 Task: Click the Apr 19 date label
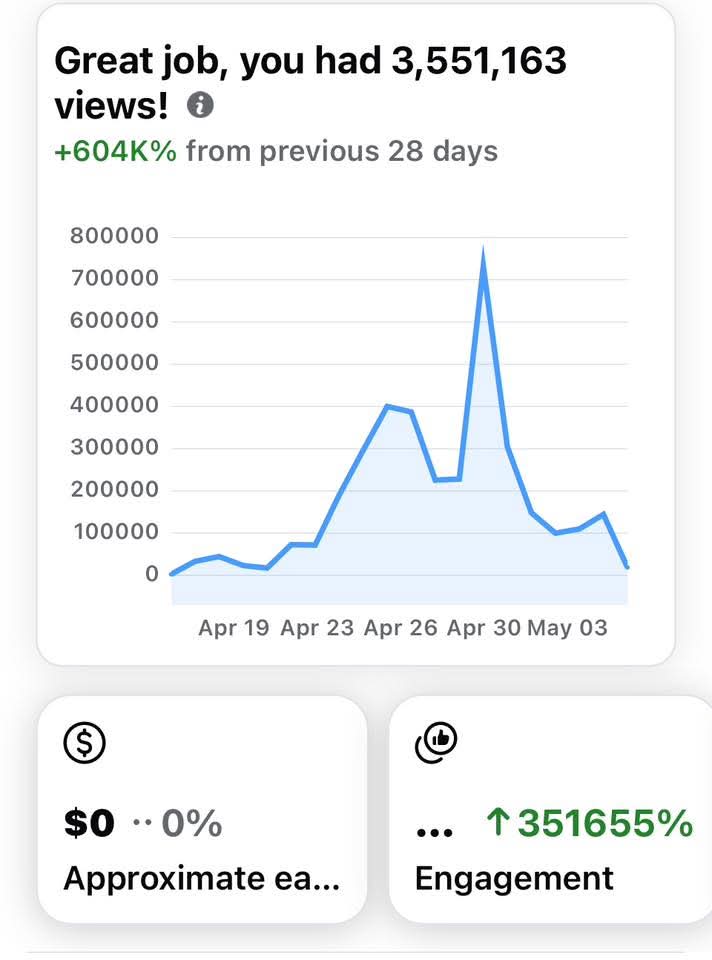click(x=233, y=629)
